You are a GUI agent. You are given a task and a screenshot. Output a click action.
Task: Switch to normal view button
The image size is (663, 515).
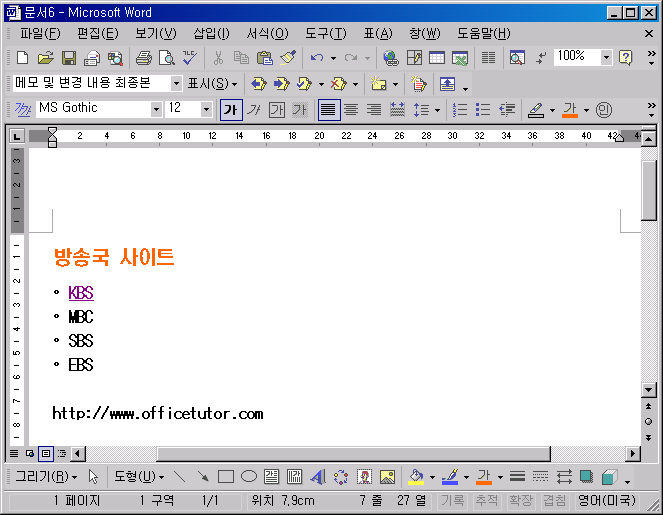14,454
